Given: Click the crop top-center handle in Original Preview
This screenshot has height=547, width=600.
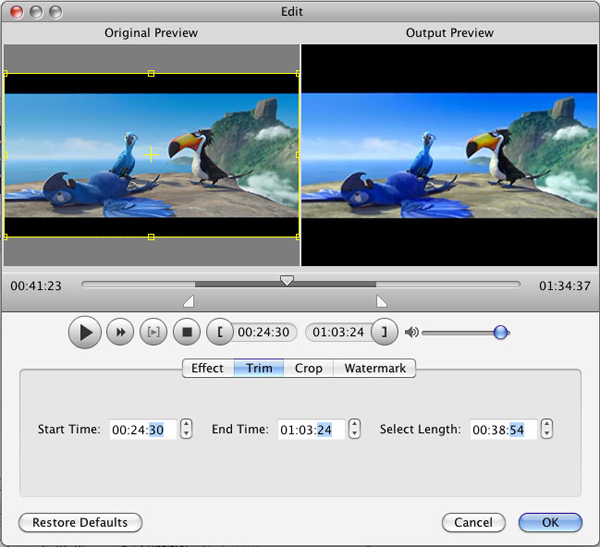Looking at the screenshot, I should 151,73.
